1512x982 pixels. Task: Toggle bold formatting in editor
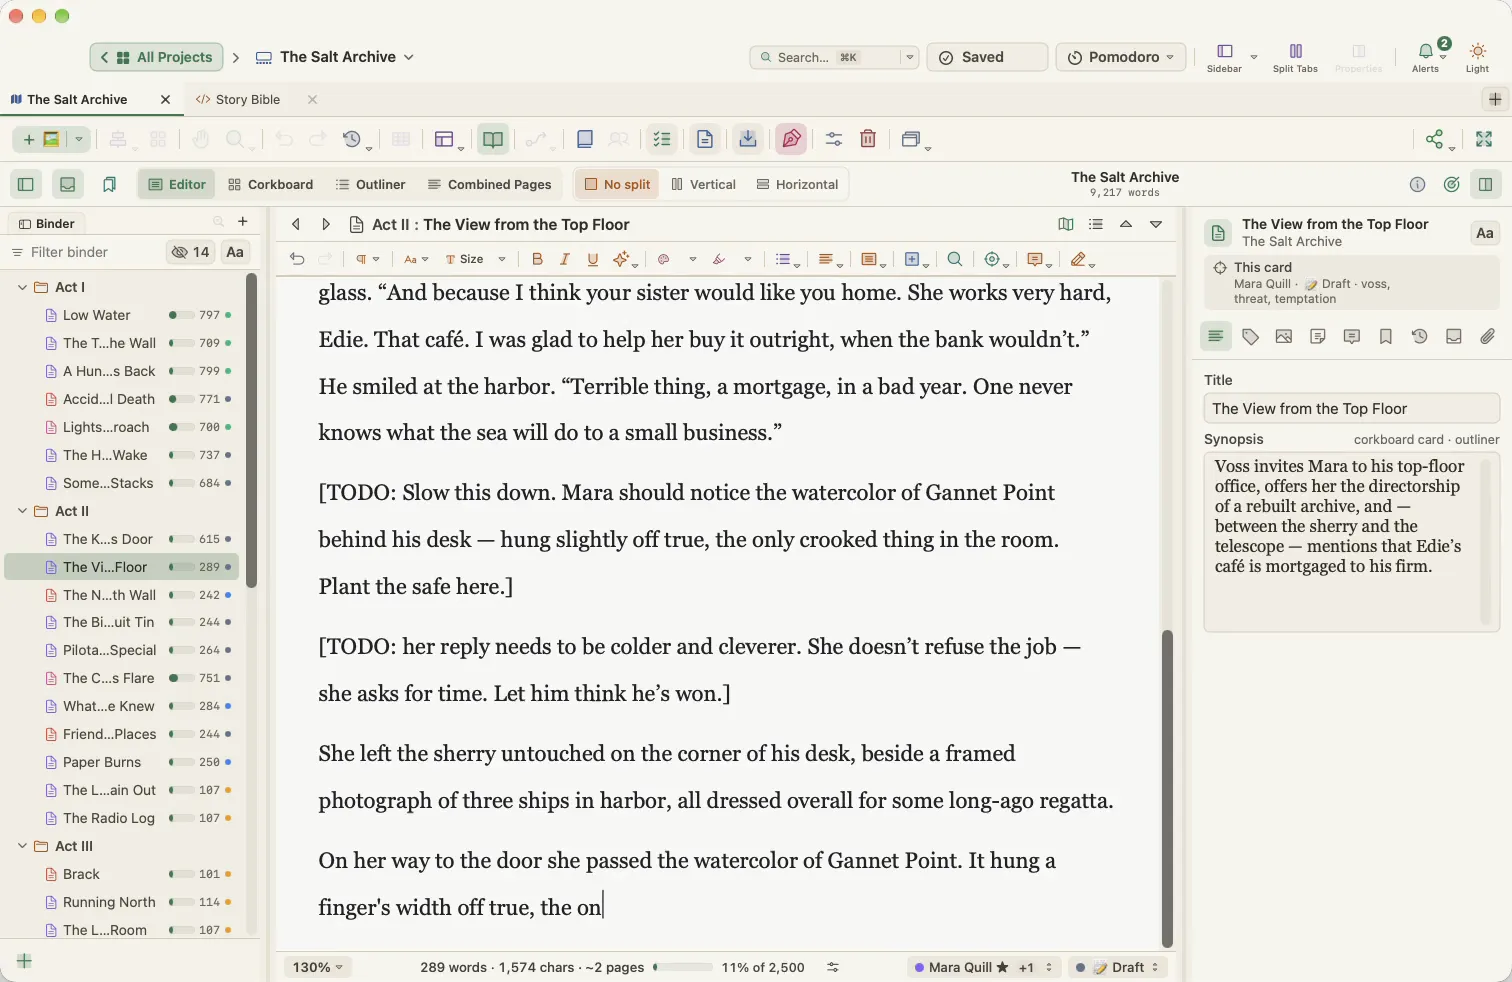coord(537,259)
